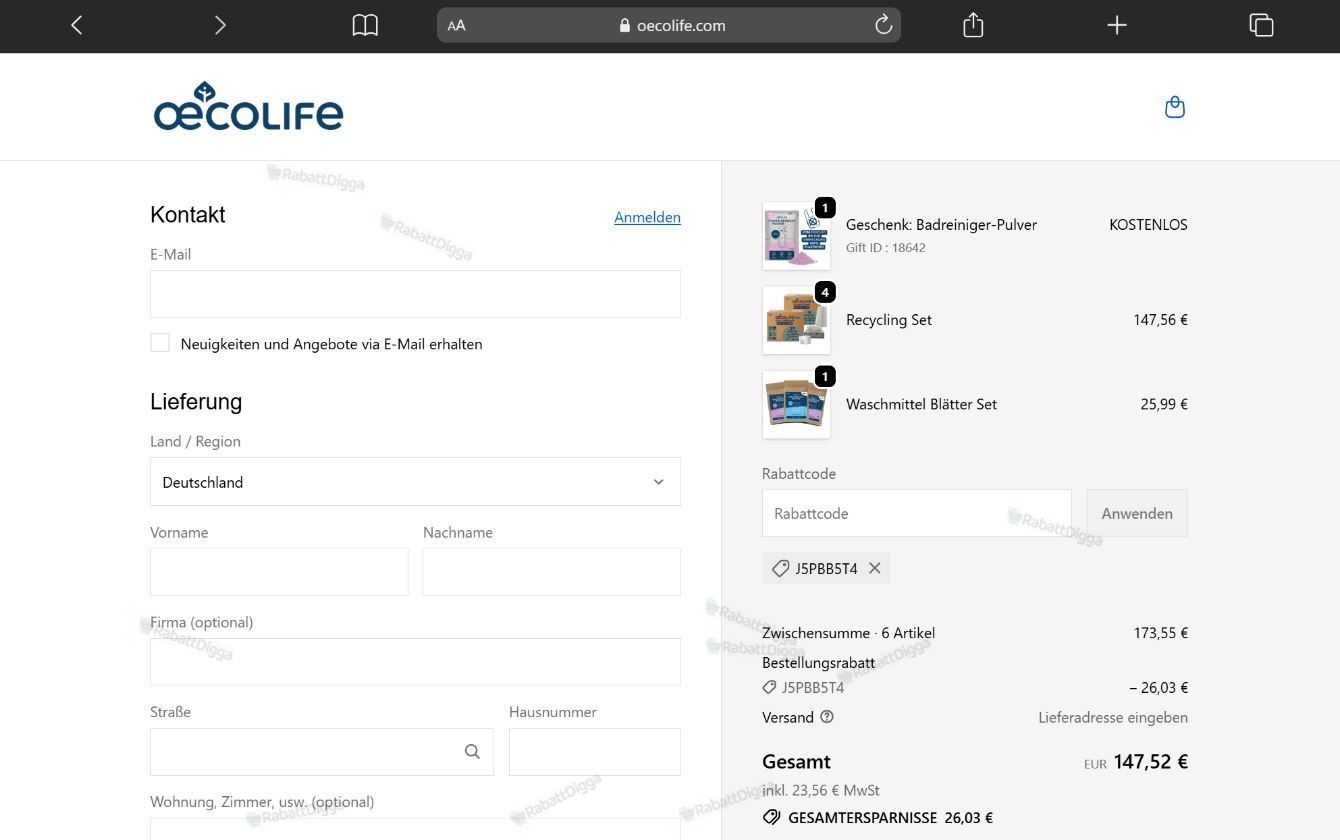Enable Neuigkeiten und Angebote email checkbox

pos(160,343)
